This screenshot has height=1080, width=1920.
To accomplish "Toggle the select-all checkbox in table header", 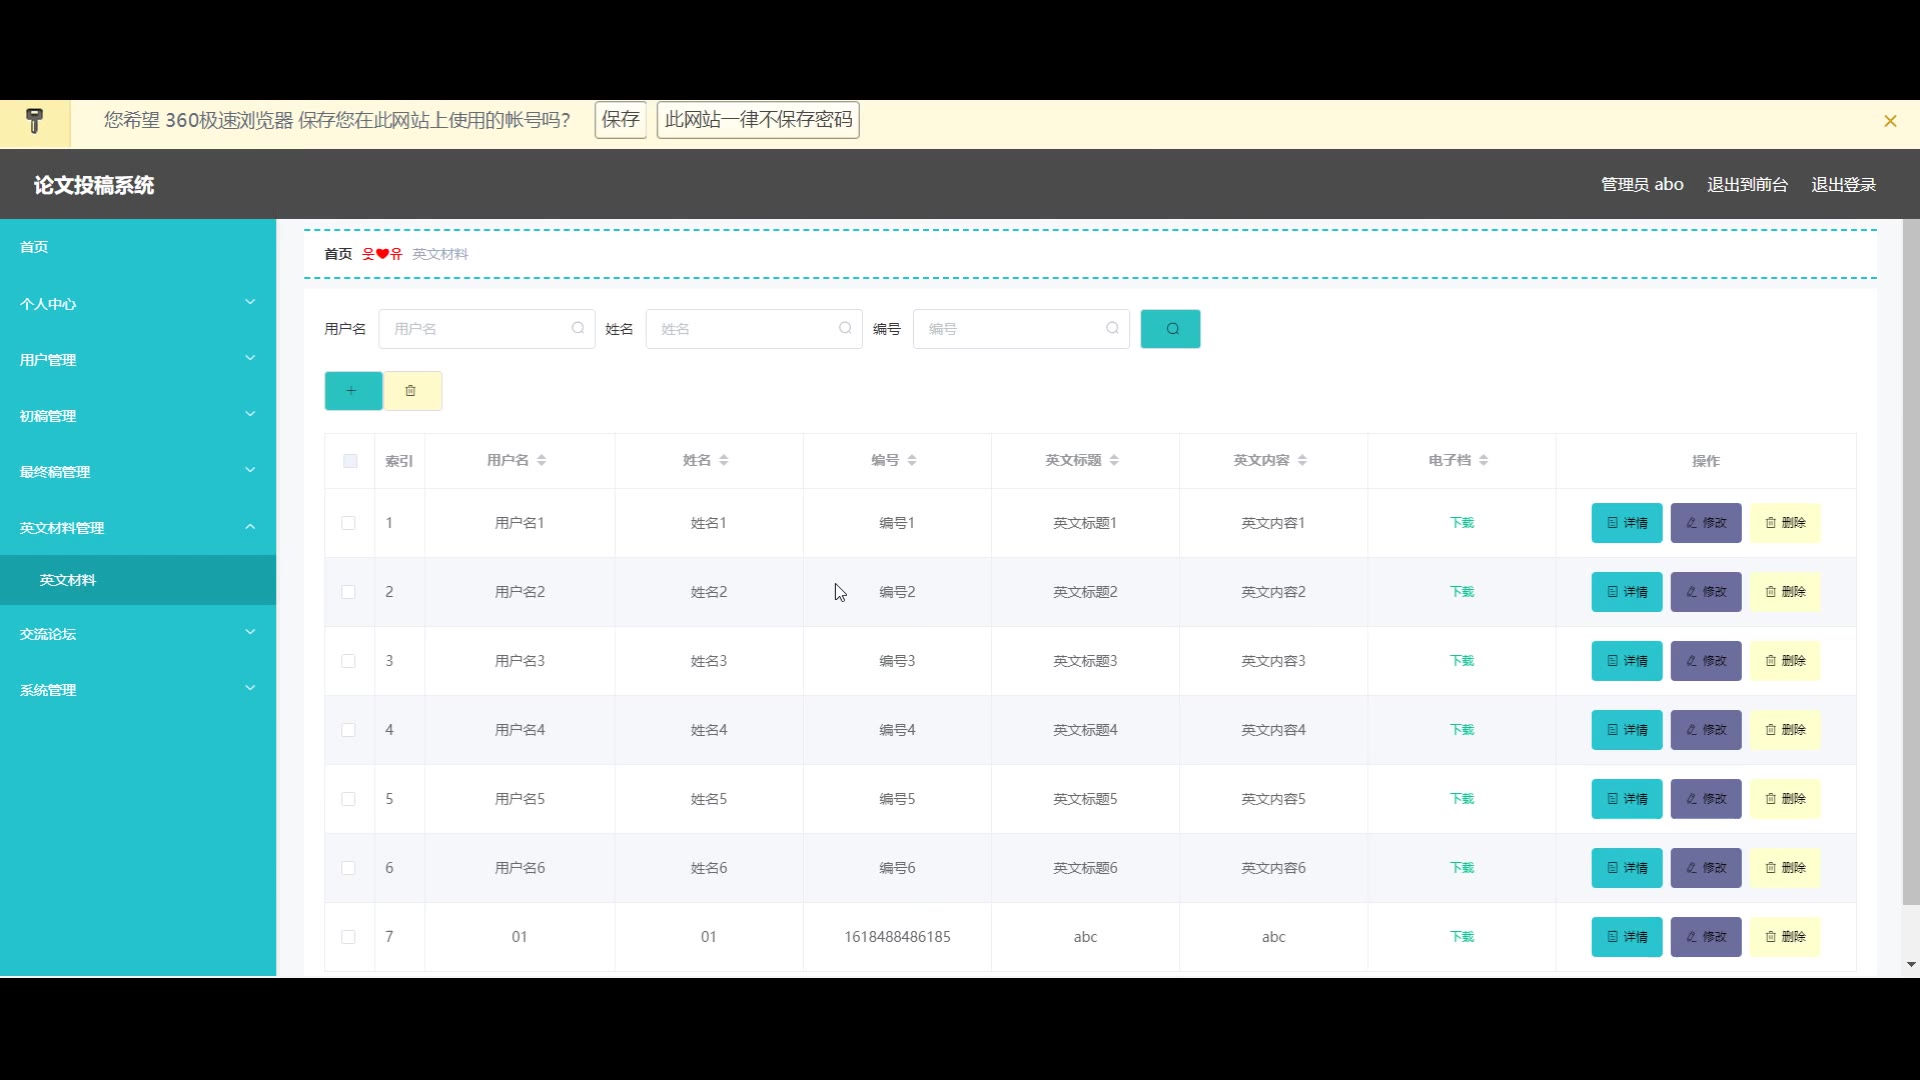I will [350, 461].
